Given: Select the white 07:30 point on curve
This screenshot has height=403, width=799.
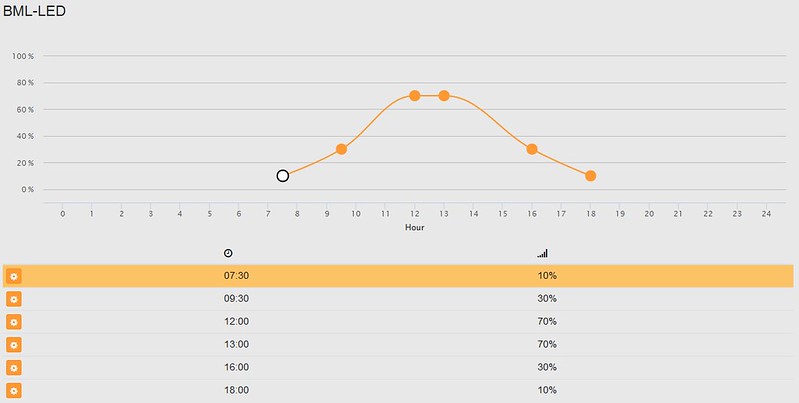Looking at the screenshot, I should click(x=283, y=176).
